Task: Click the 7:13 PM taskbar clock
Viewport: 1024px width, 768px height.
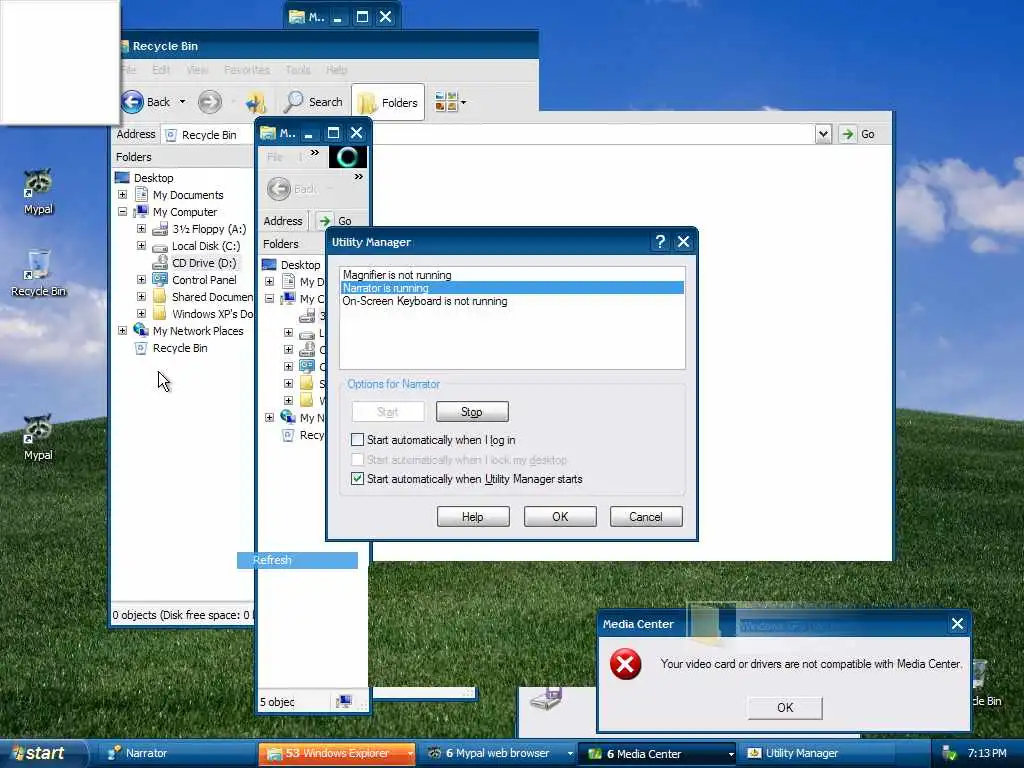Action: [x=987, y=753]
